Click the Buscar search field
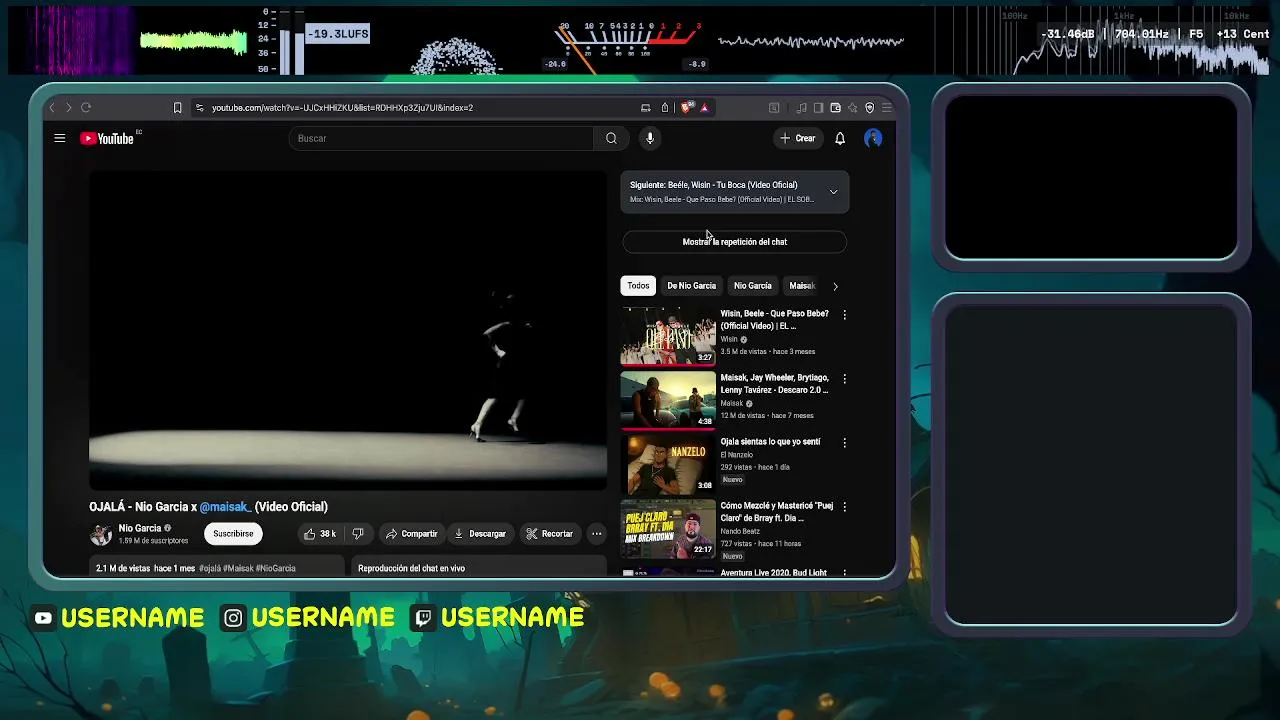This screenshot has height=720, width=1280. pyautogui.click(x=441, y=138)
